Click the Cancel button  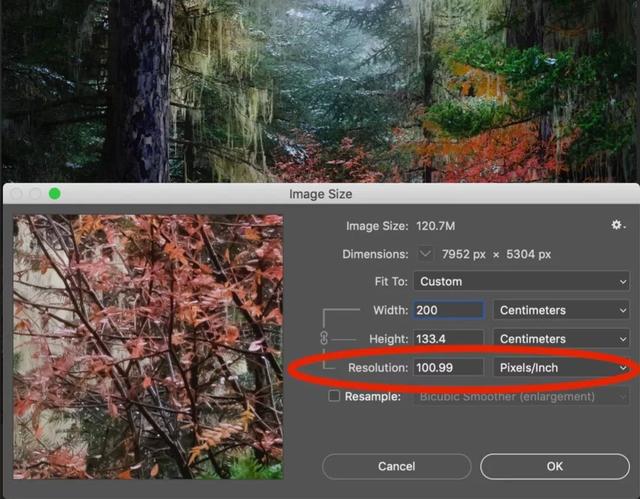[396, 466]
